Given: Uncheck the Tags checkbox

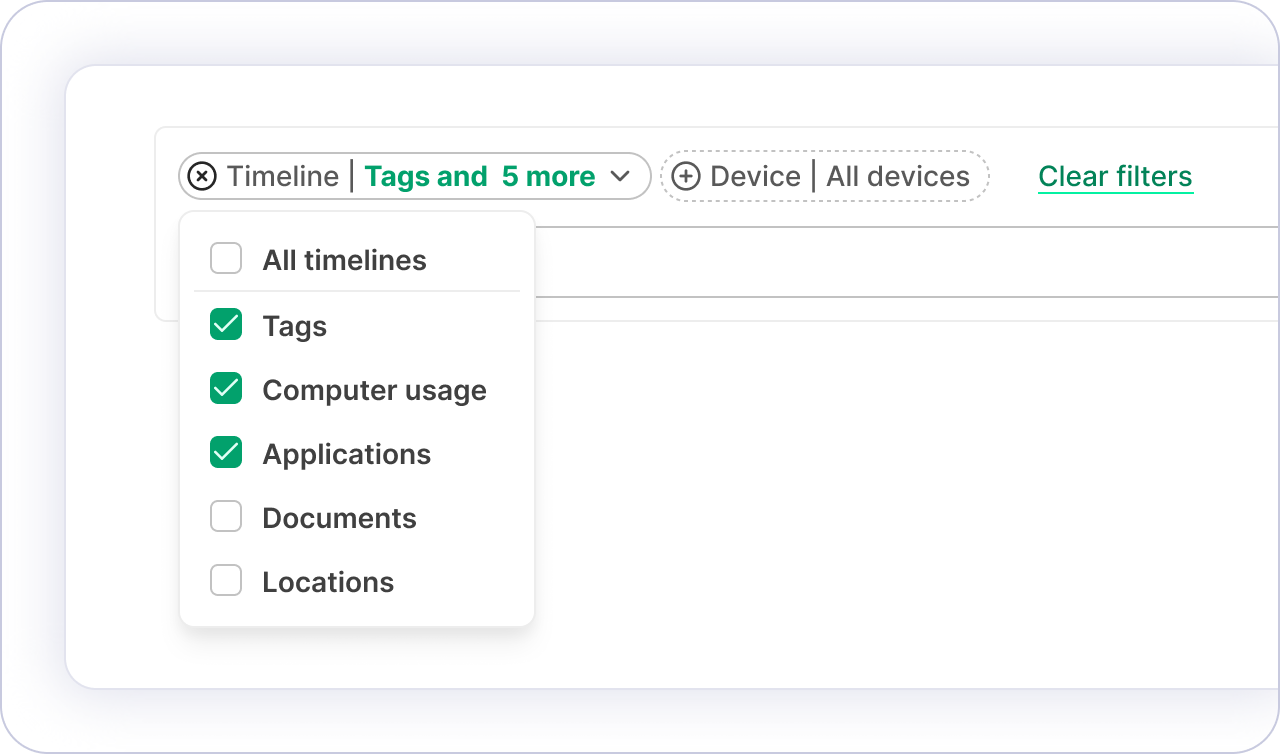Looking at the screenshot, I should (x=226, y=325).
